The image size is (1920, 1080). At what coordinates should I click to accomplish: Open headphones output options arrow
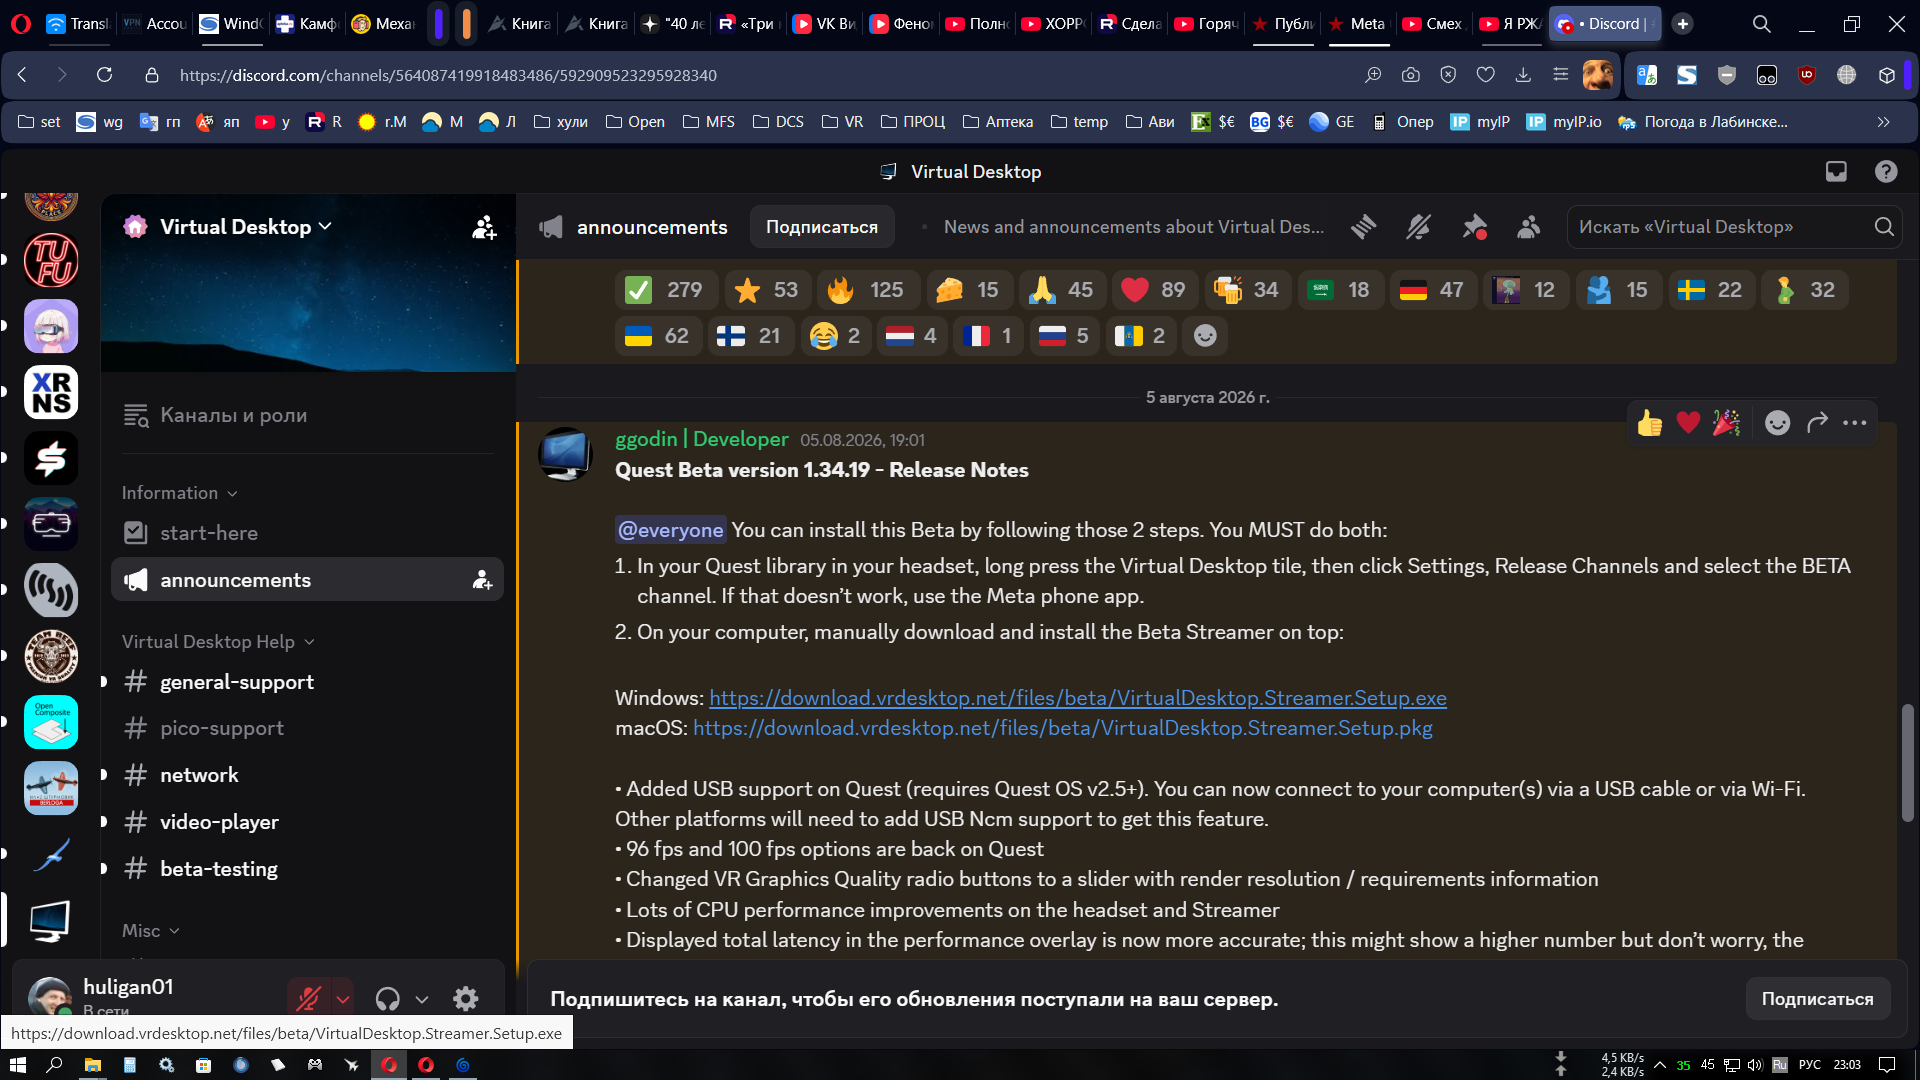coord(422,998)
